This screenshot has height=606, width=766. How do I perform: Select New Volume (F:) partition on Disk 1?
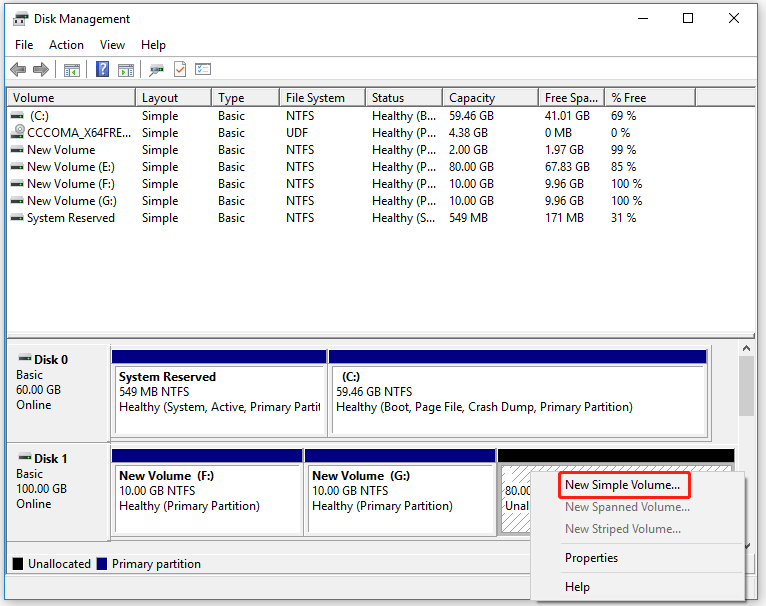207,492
